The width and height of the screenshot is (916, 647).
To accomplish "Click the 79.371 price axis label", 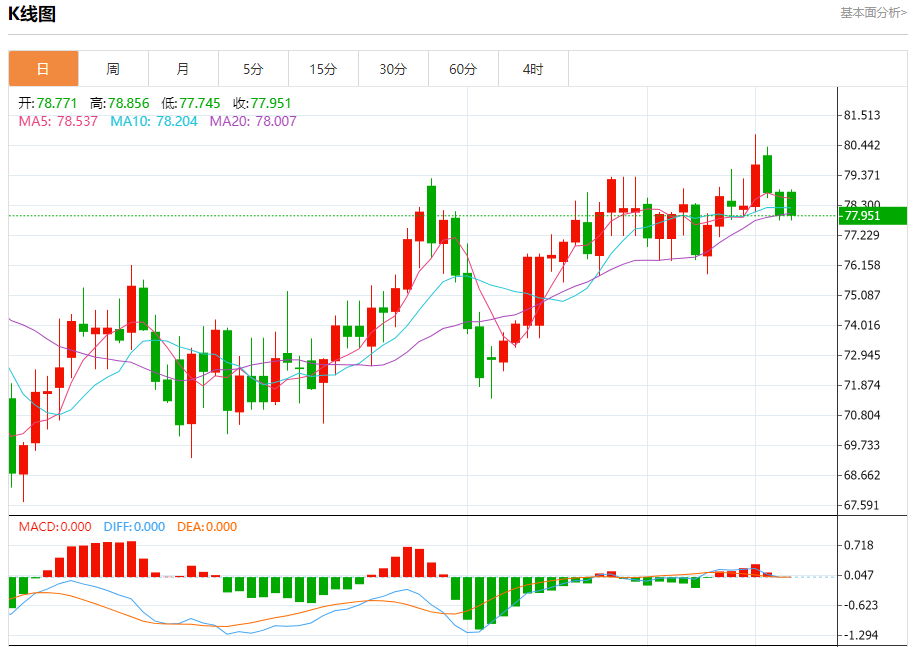I will (x=862, y=175).
